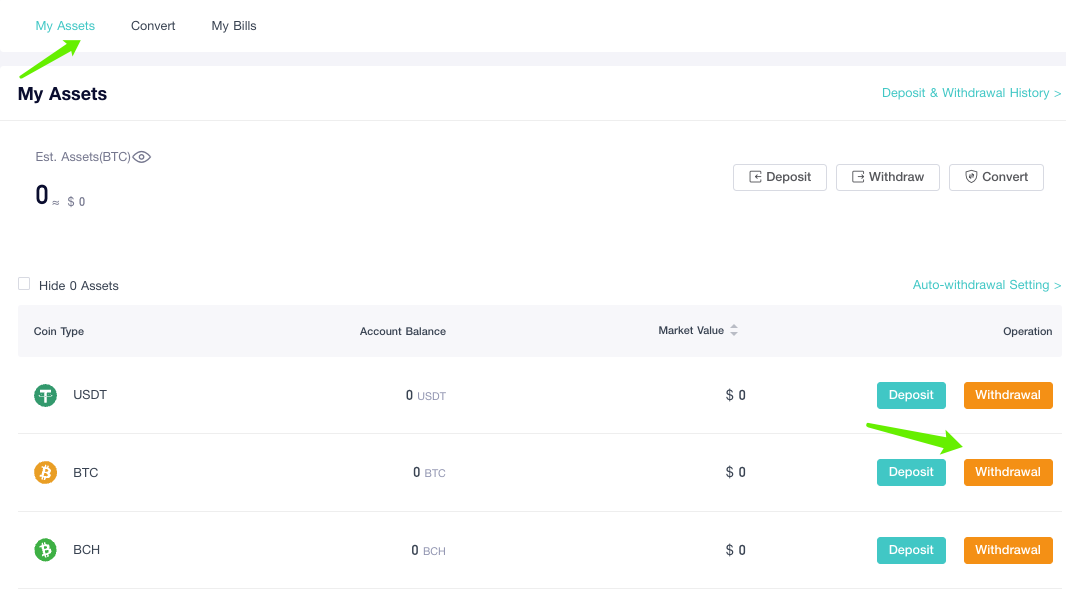Switch to the Convert tab
This screenshot has height=594, width=1066.
tap(153, 26)
